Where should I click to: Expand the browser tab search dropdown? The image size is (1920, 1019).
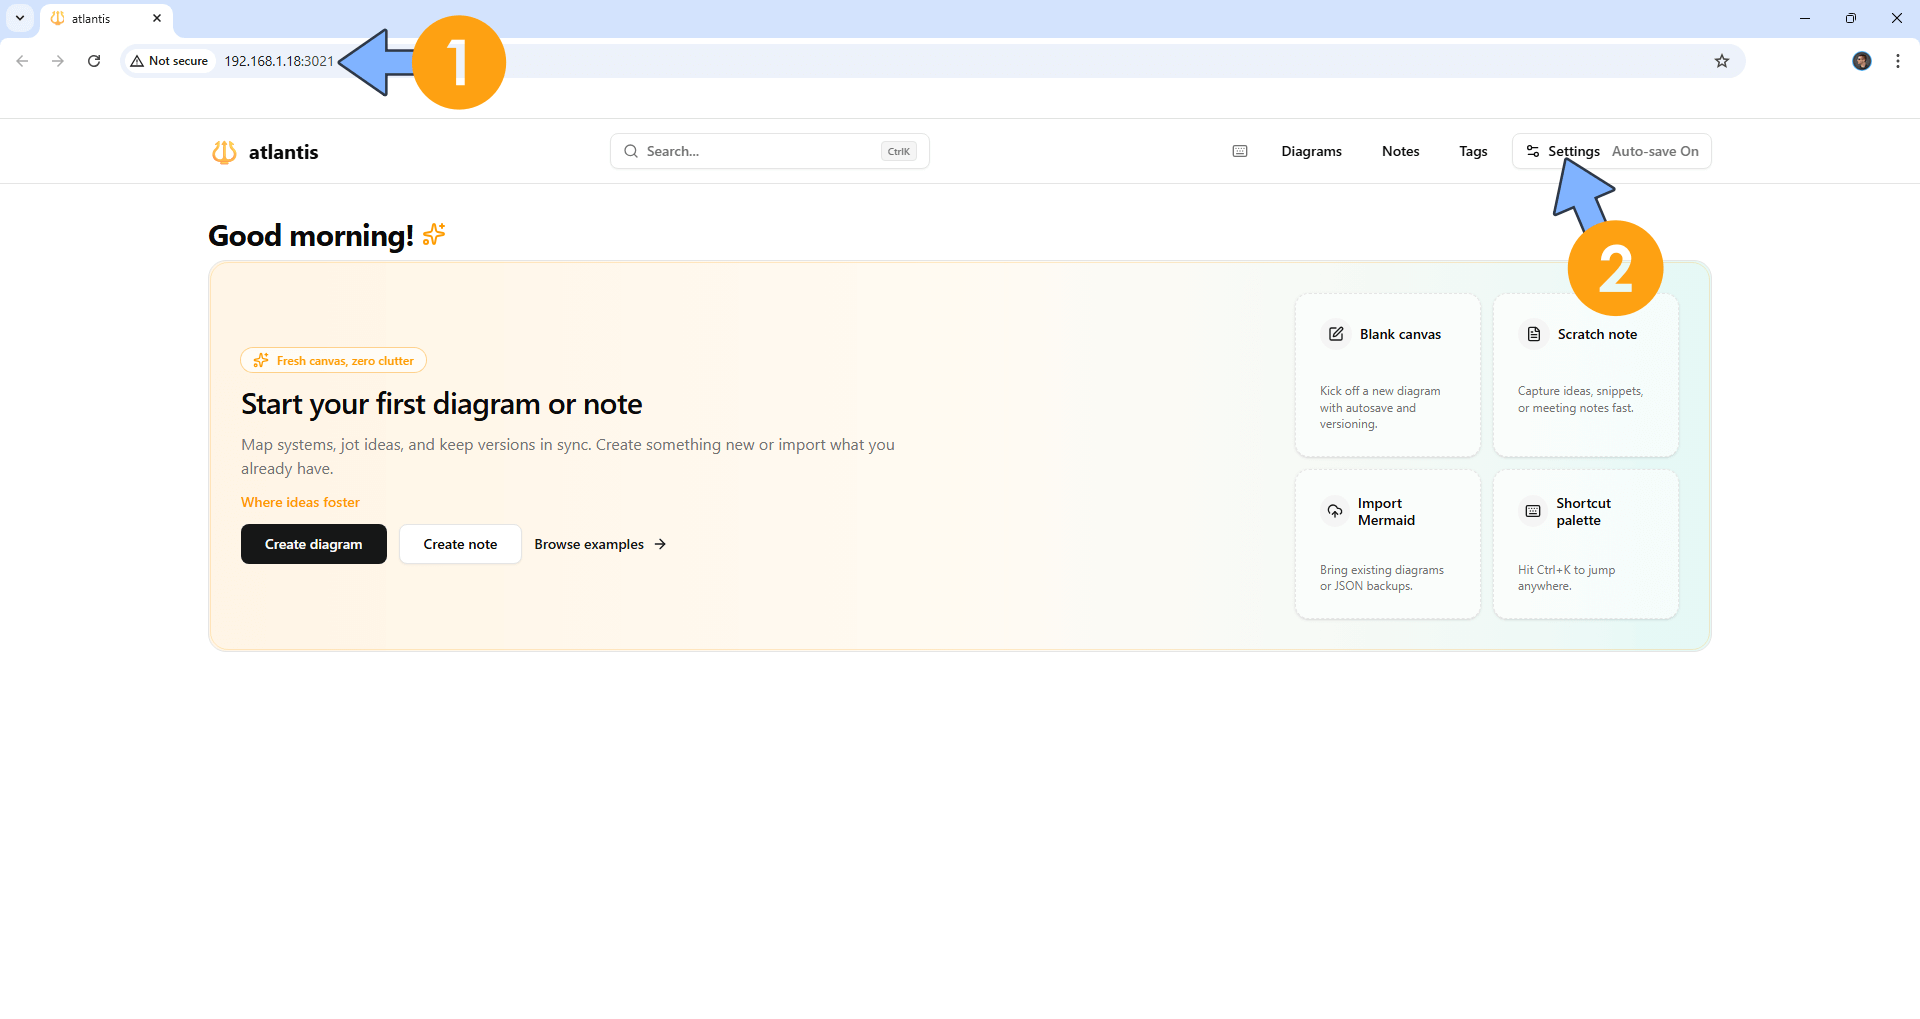(x=20, y=18)
